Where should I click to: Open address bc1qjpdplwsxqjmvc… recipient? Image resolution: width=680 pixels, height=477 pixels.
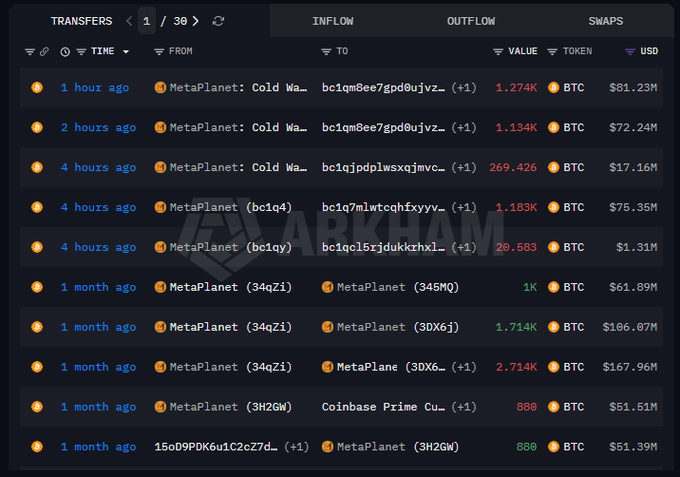383,167
